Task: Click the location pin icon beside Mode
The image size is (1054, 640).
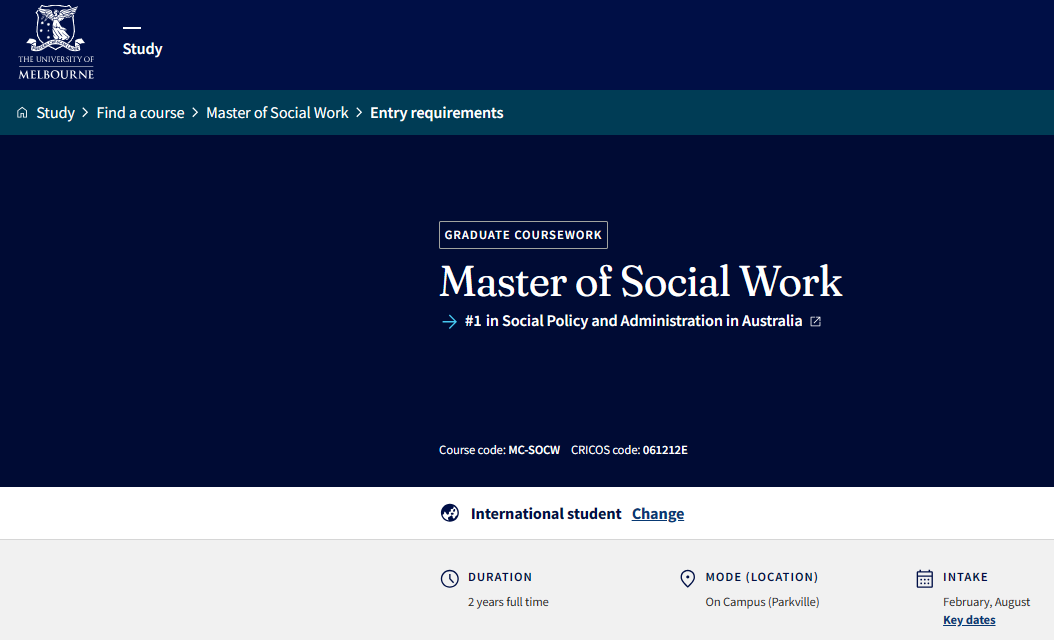Action: click(x=687, y=579)
